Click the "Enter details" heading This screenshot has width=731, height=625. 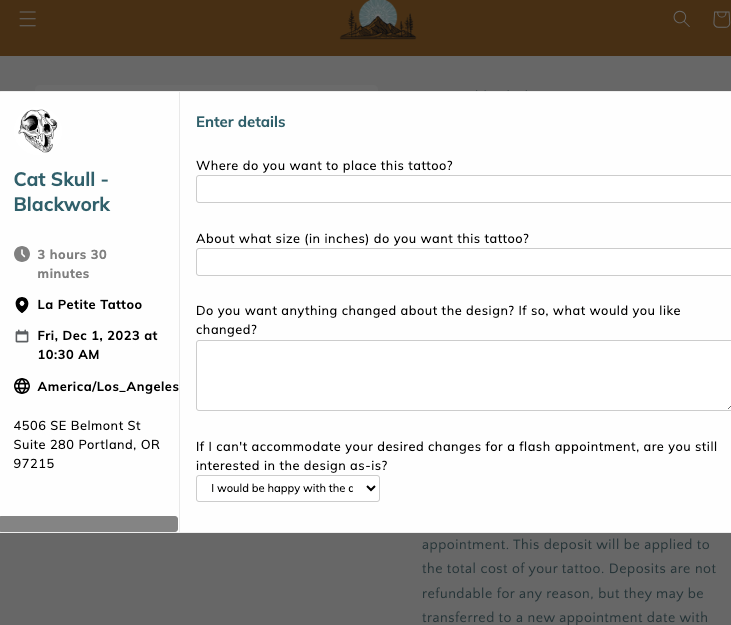click(241, 122)
